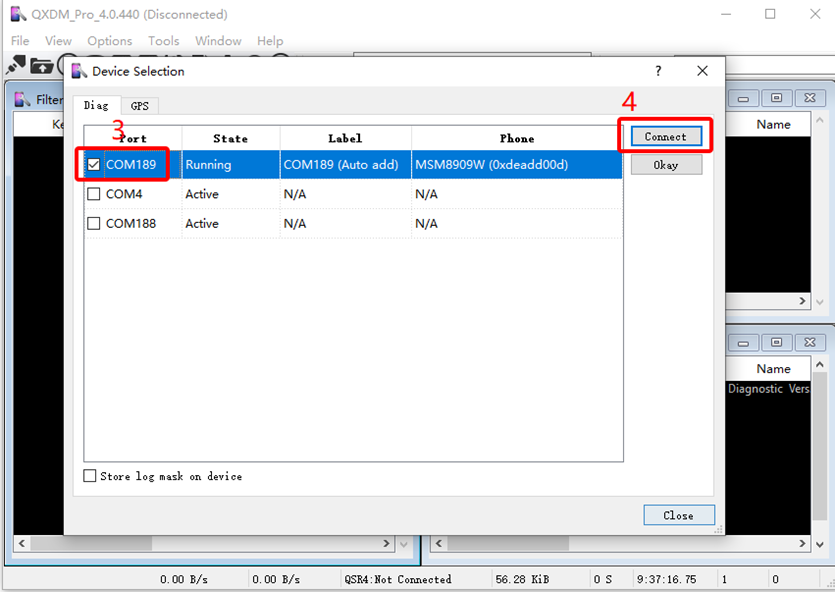This screenshot has width=835, height=592.
Task: Open the Options menu
Action: [109, 41]
